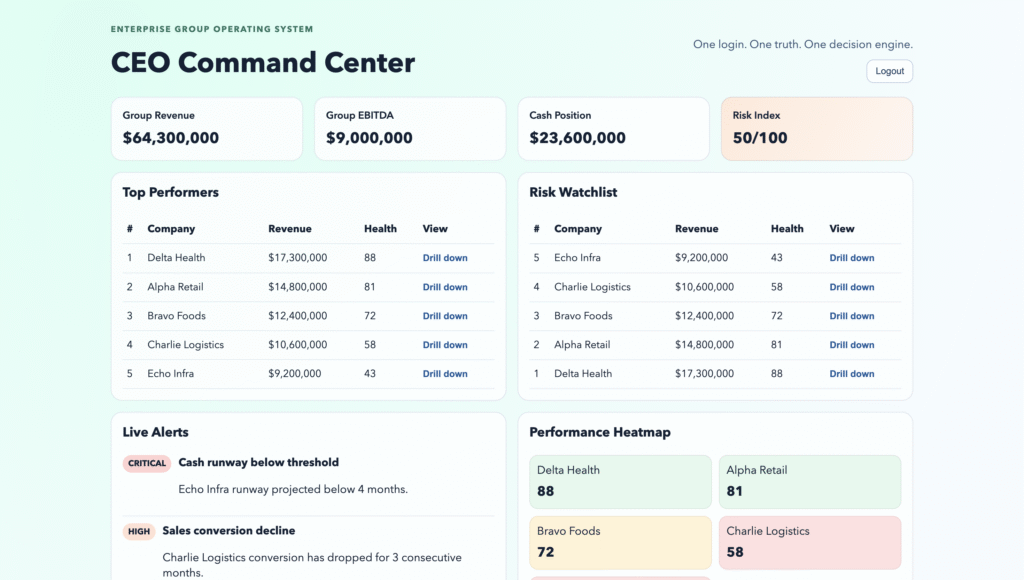Click the Logout button
The image size is (1024, 580).
pyautogui.click(x=889, y=71)
